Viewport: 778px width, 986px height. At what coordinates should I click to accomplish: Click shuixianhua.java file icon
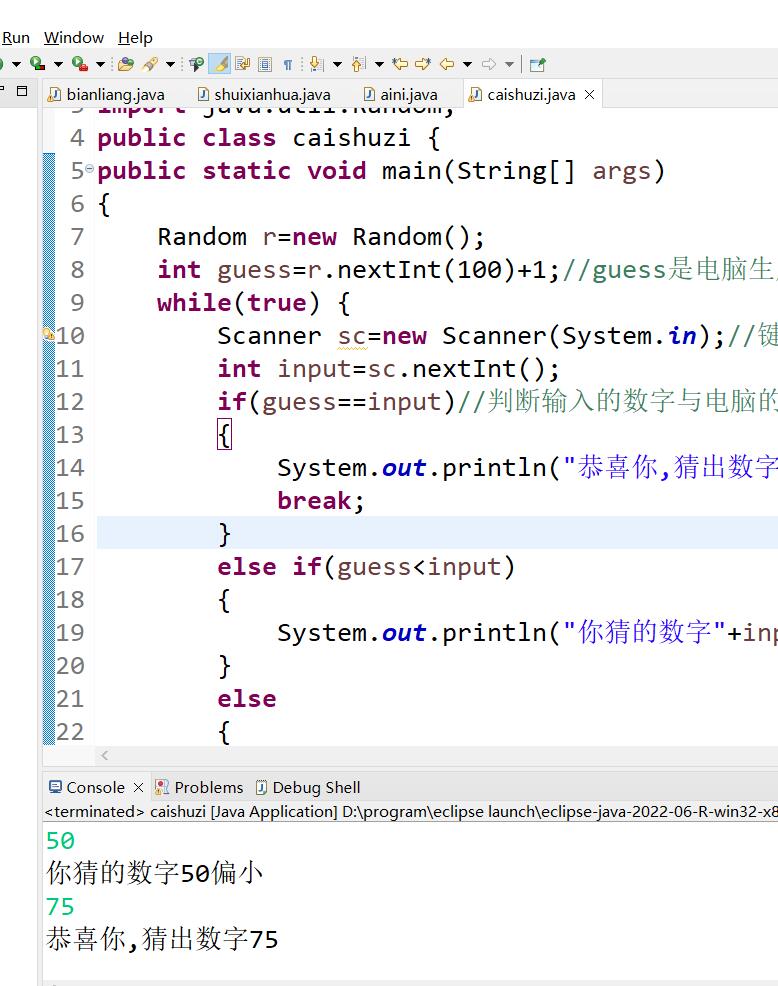[203, 94]
